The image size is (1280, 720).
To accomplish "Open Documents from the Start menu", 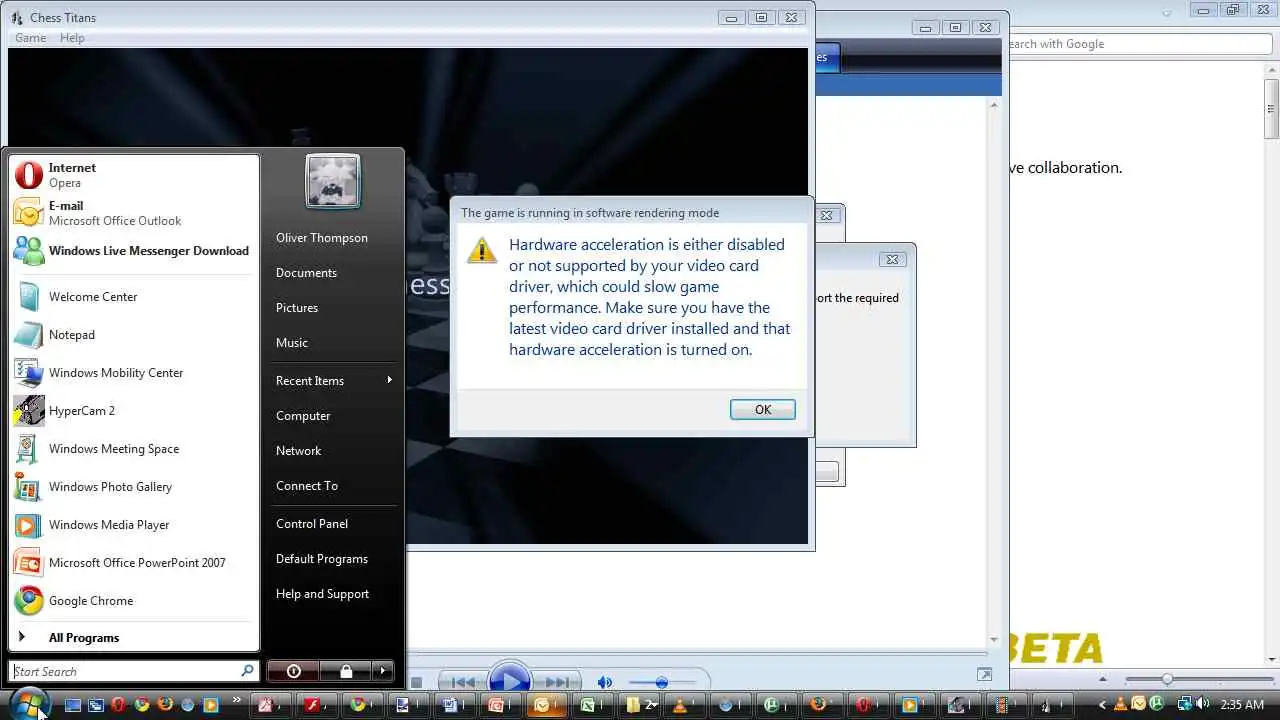I will point(306,273).
